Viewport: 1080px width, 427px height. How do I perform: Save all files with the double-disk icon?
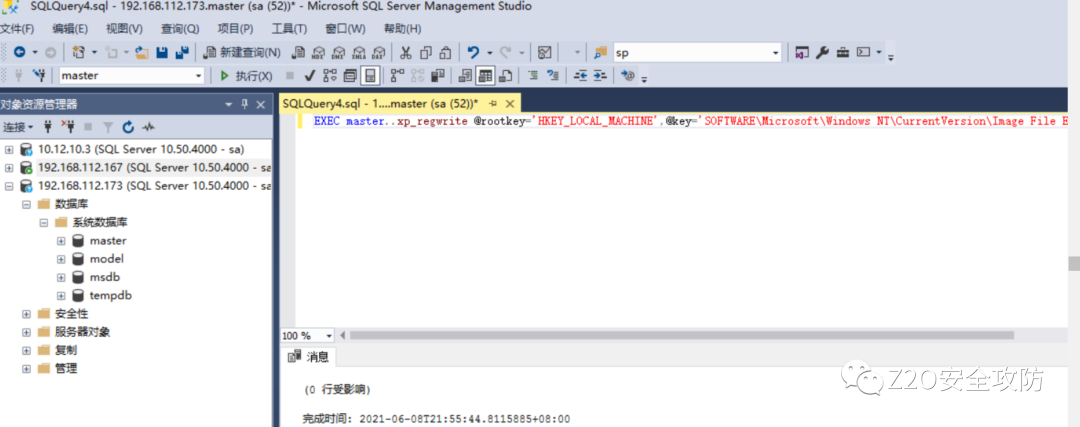[x=183, y=52]
